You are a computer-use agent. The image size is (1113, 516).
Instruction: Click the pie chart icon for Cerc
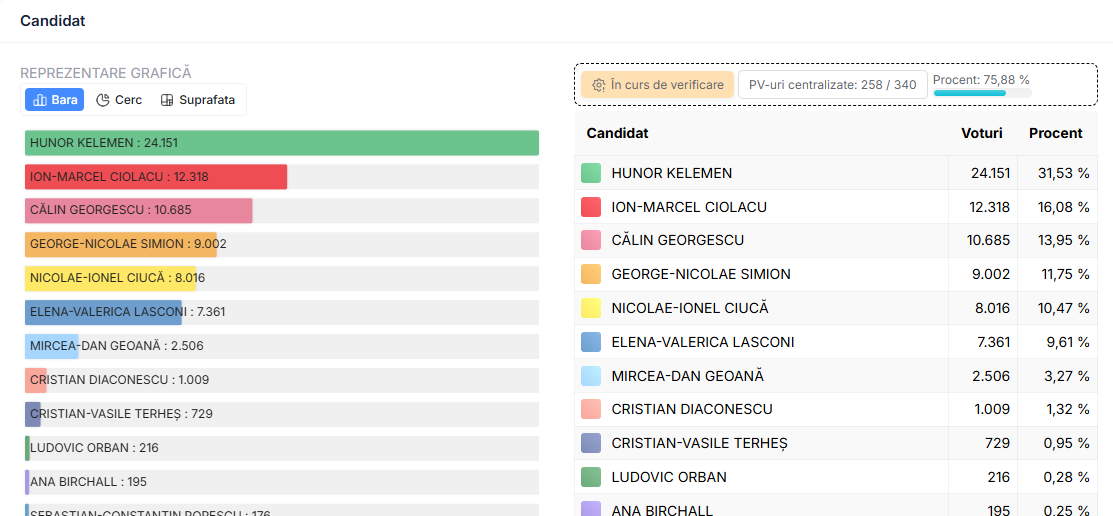[x=103, y=100]
